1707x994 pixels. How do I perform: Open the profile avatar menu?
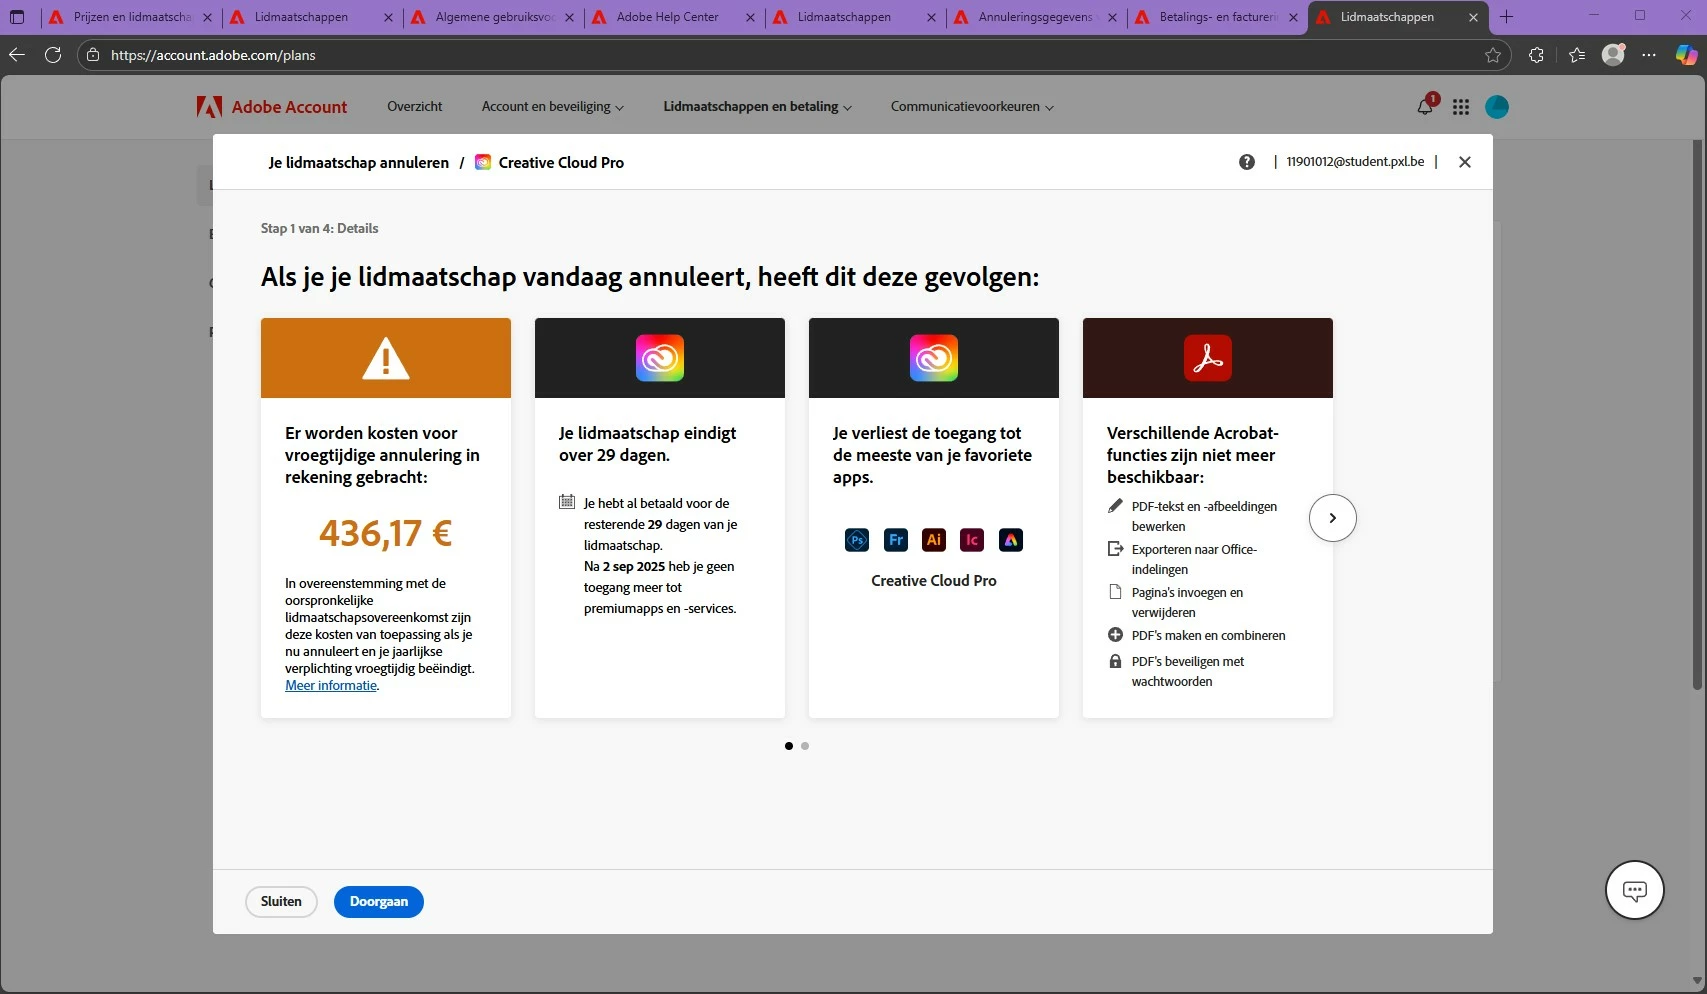[x=1497, y=107]
